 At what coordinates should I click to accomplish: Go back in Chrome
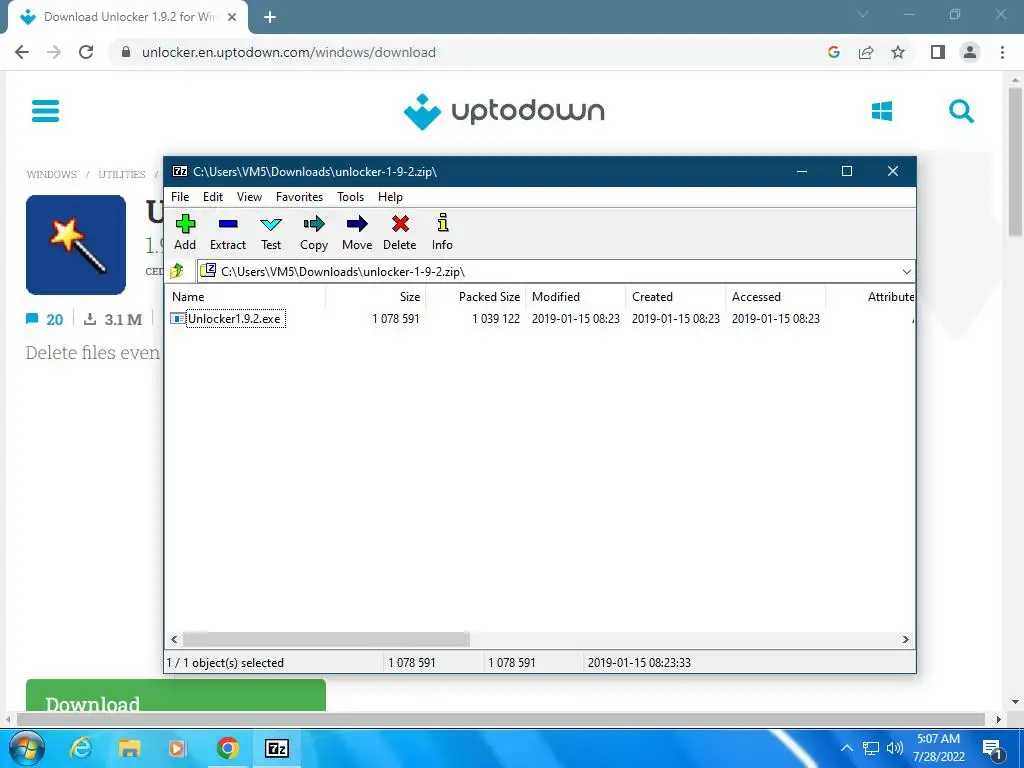22,52
